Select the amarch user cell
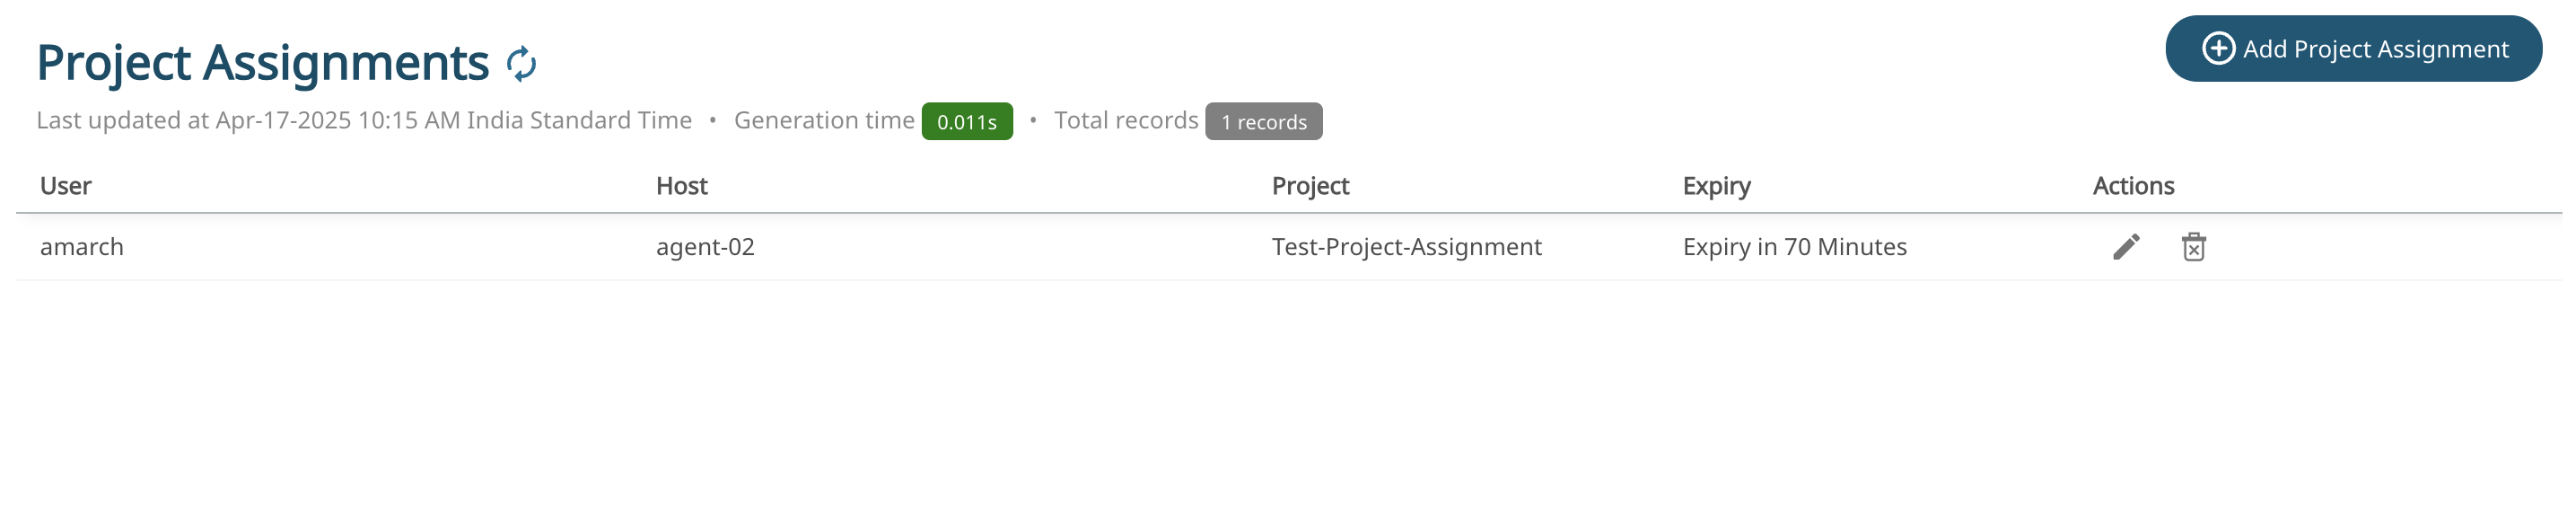This screenshot has height=512, width=2576. click(82, 247)
